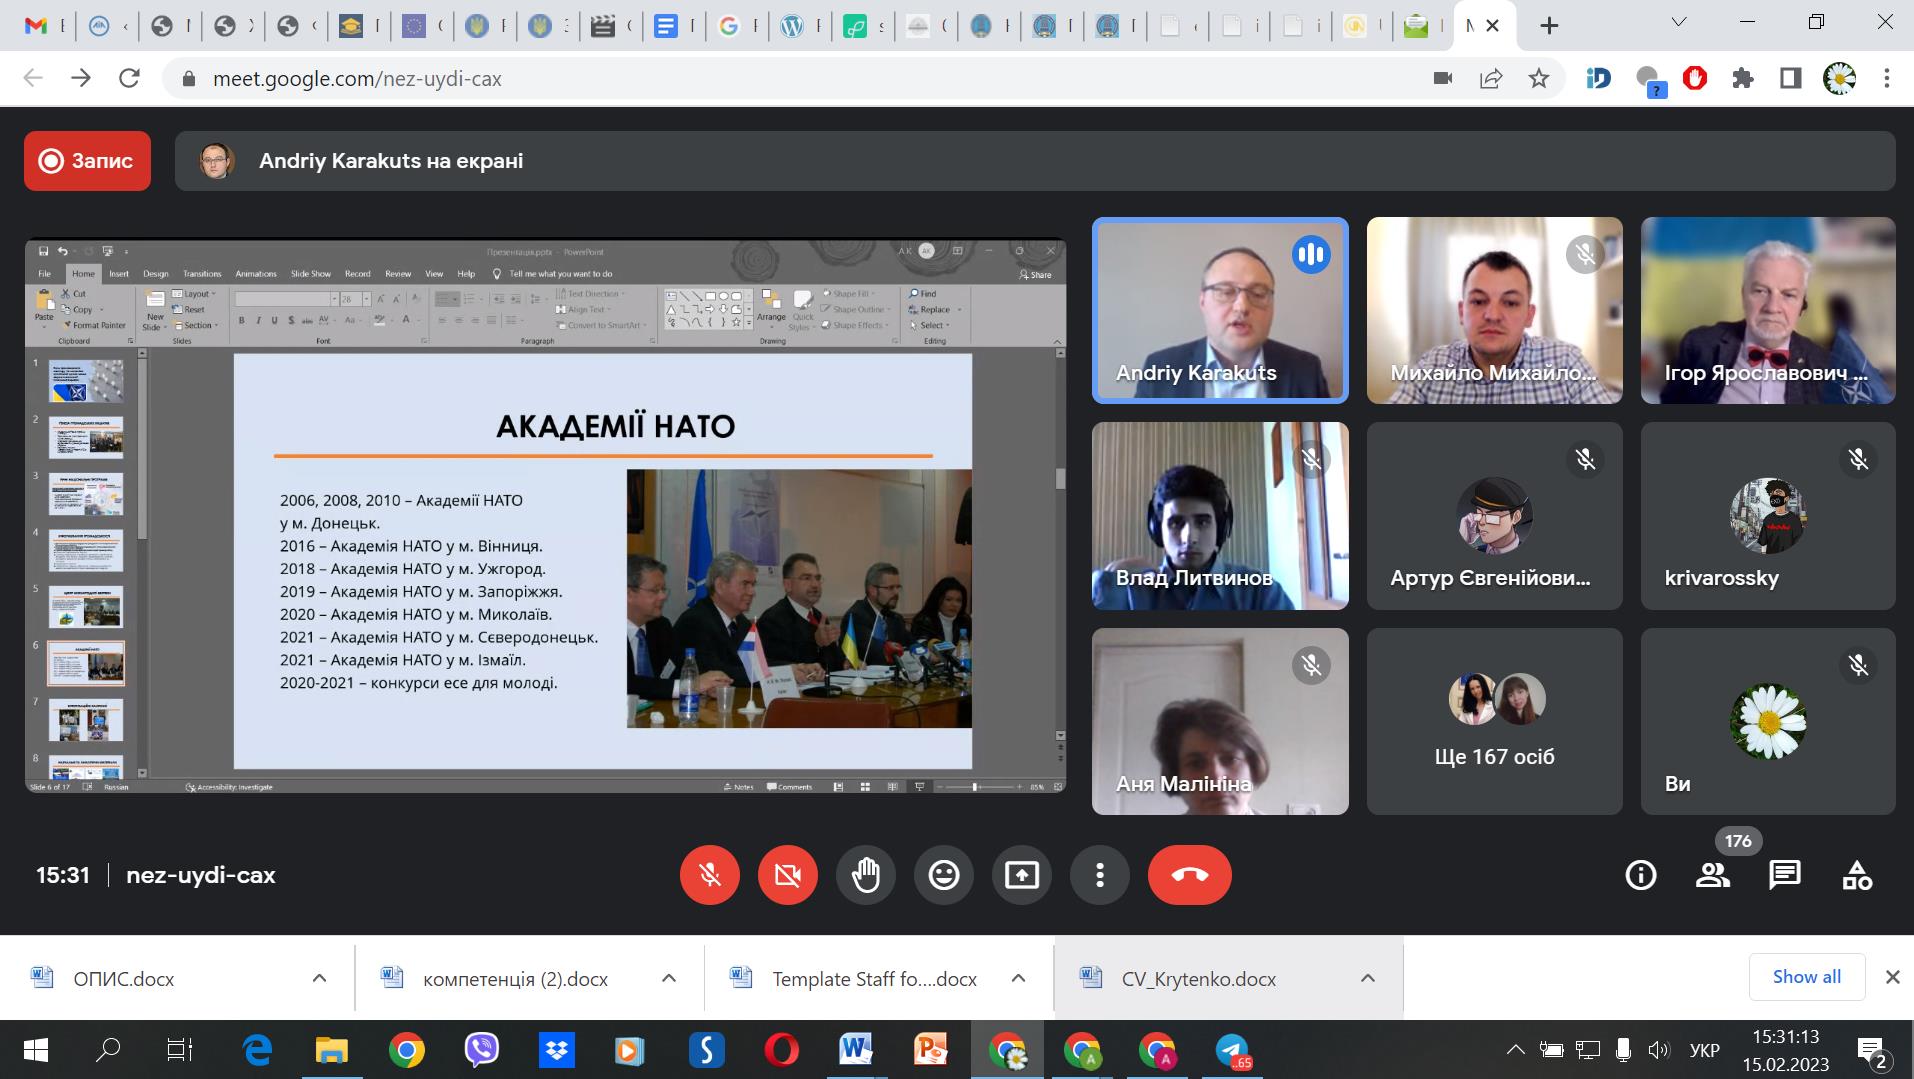The height and width of the screenshot is (1079, 1914).
Task: Open Viber from taskbar
Action: click(482, 1050)
